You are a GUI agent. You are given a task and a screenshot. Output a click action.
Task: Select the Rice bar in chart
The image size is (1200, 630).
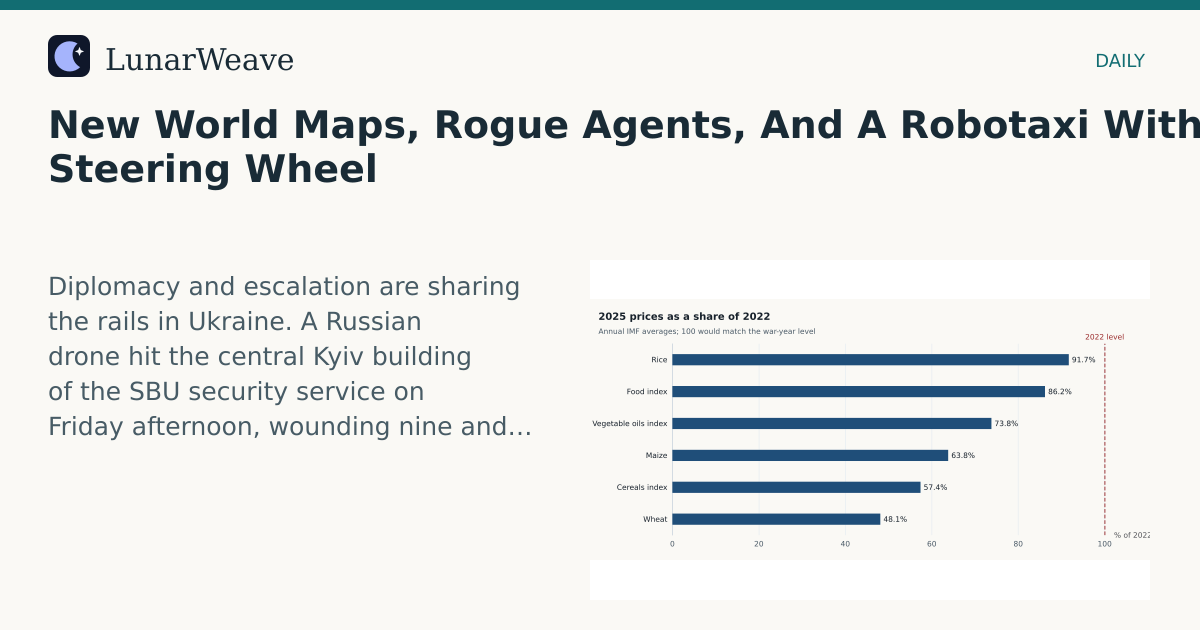point(870,360)
